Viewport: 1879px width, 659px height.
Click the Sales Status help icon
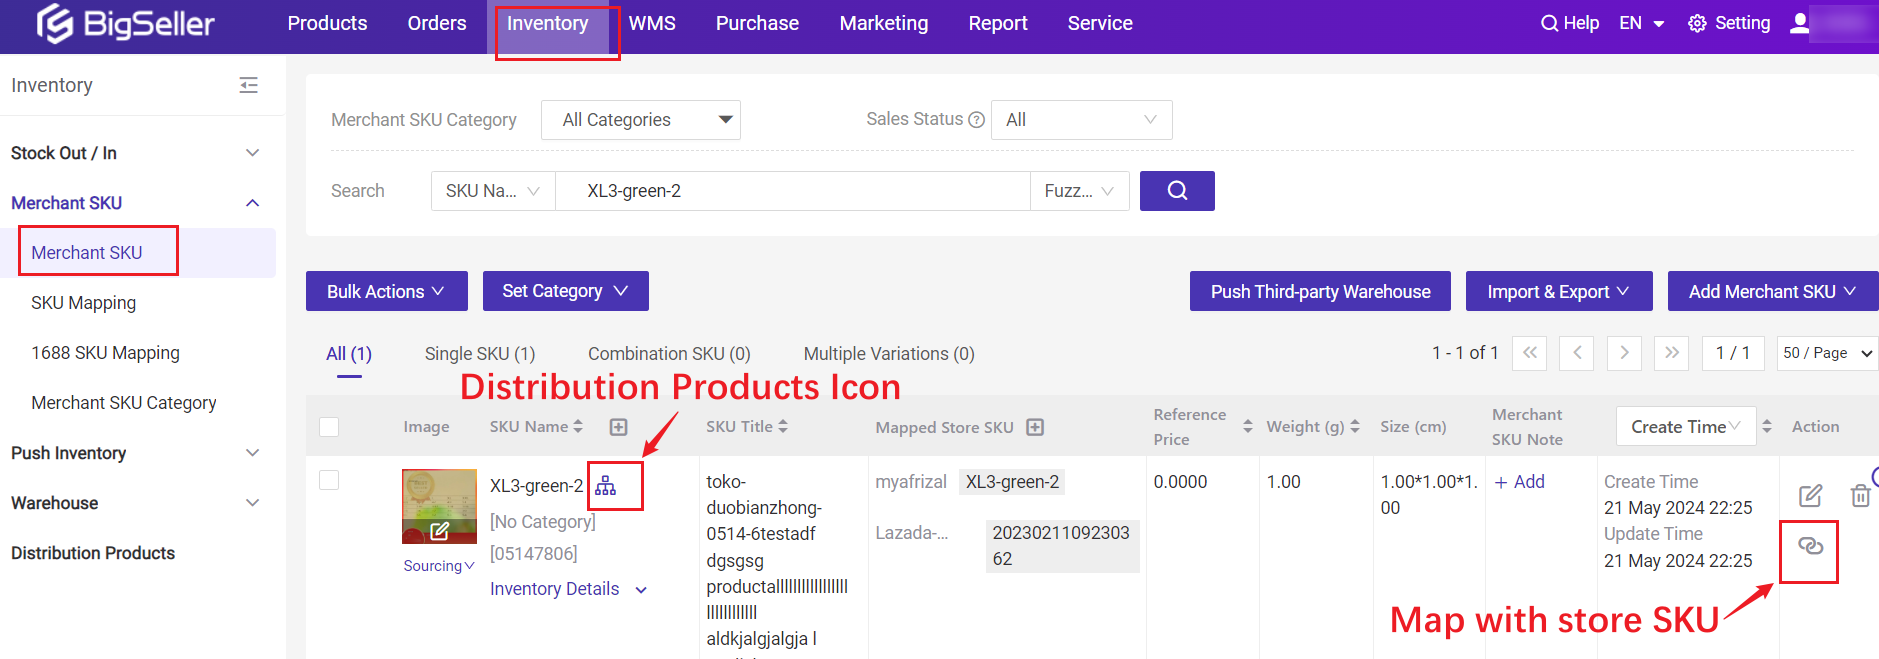coord(977,120)
